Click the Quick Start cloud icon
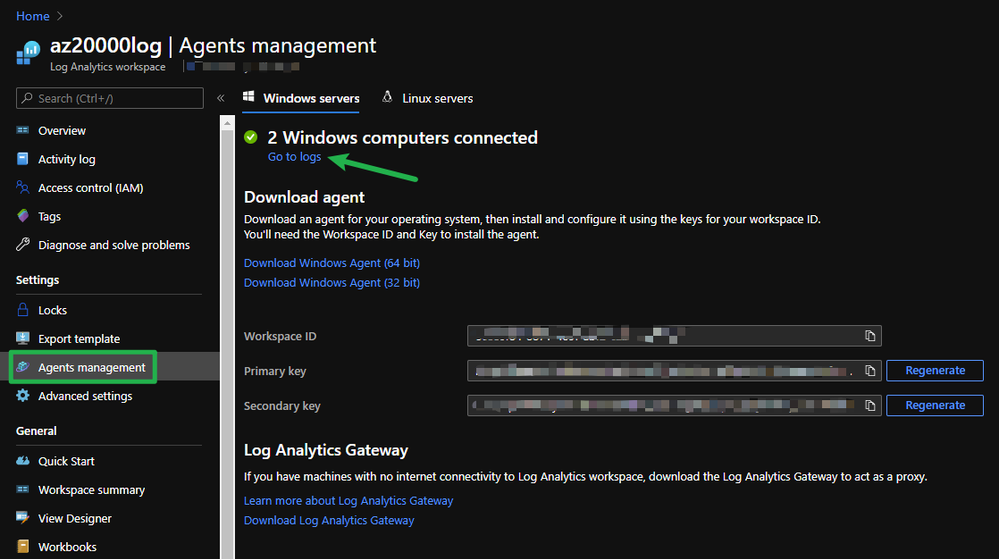This screenshot has width=999, height=559. click(x=23, y=461)
